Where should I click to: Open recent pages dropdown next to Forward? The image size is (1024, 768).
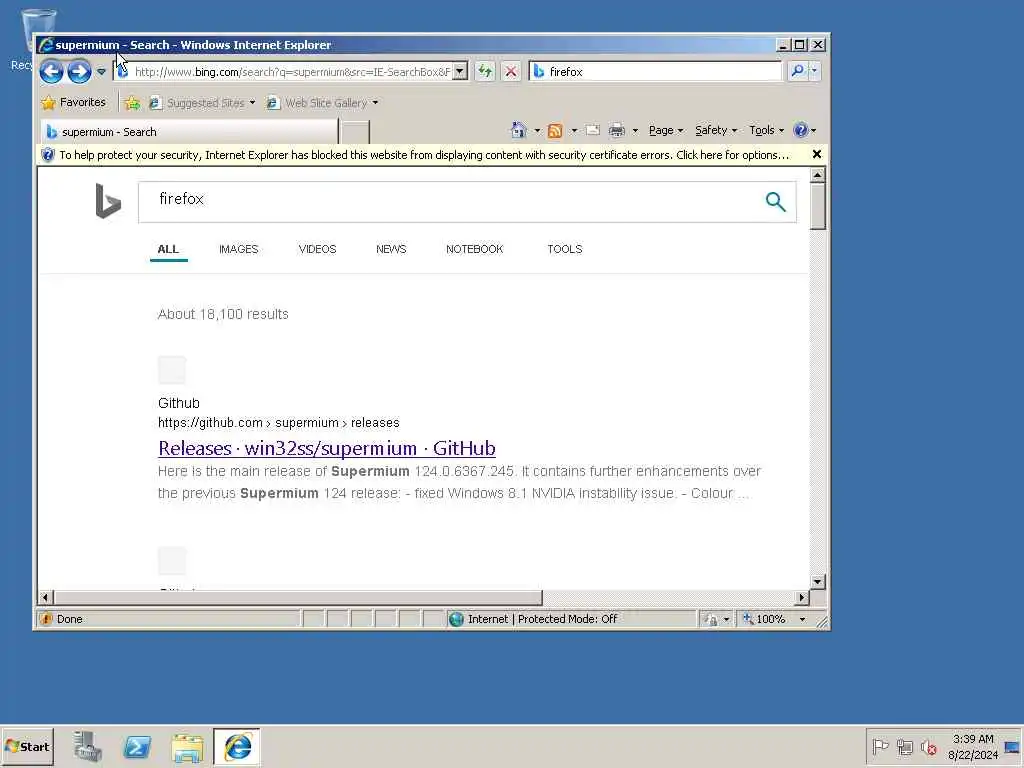click(x=101, y=72)
